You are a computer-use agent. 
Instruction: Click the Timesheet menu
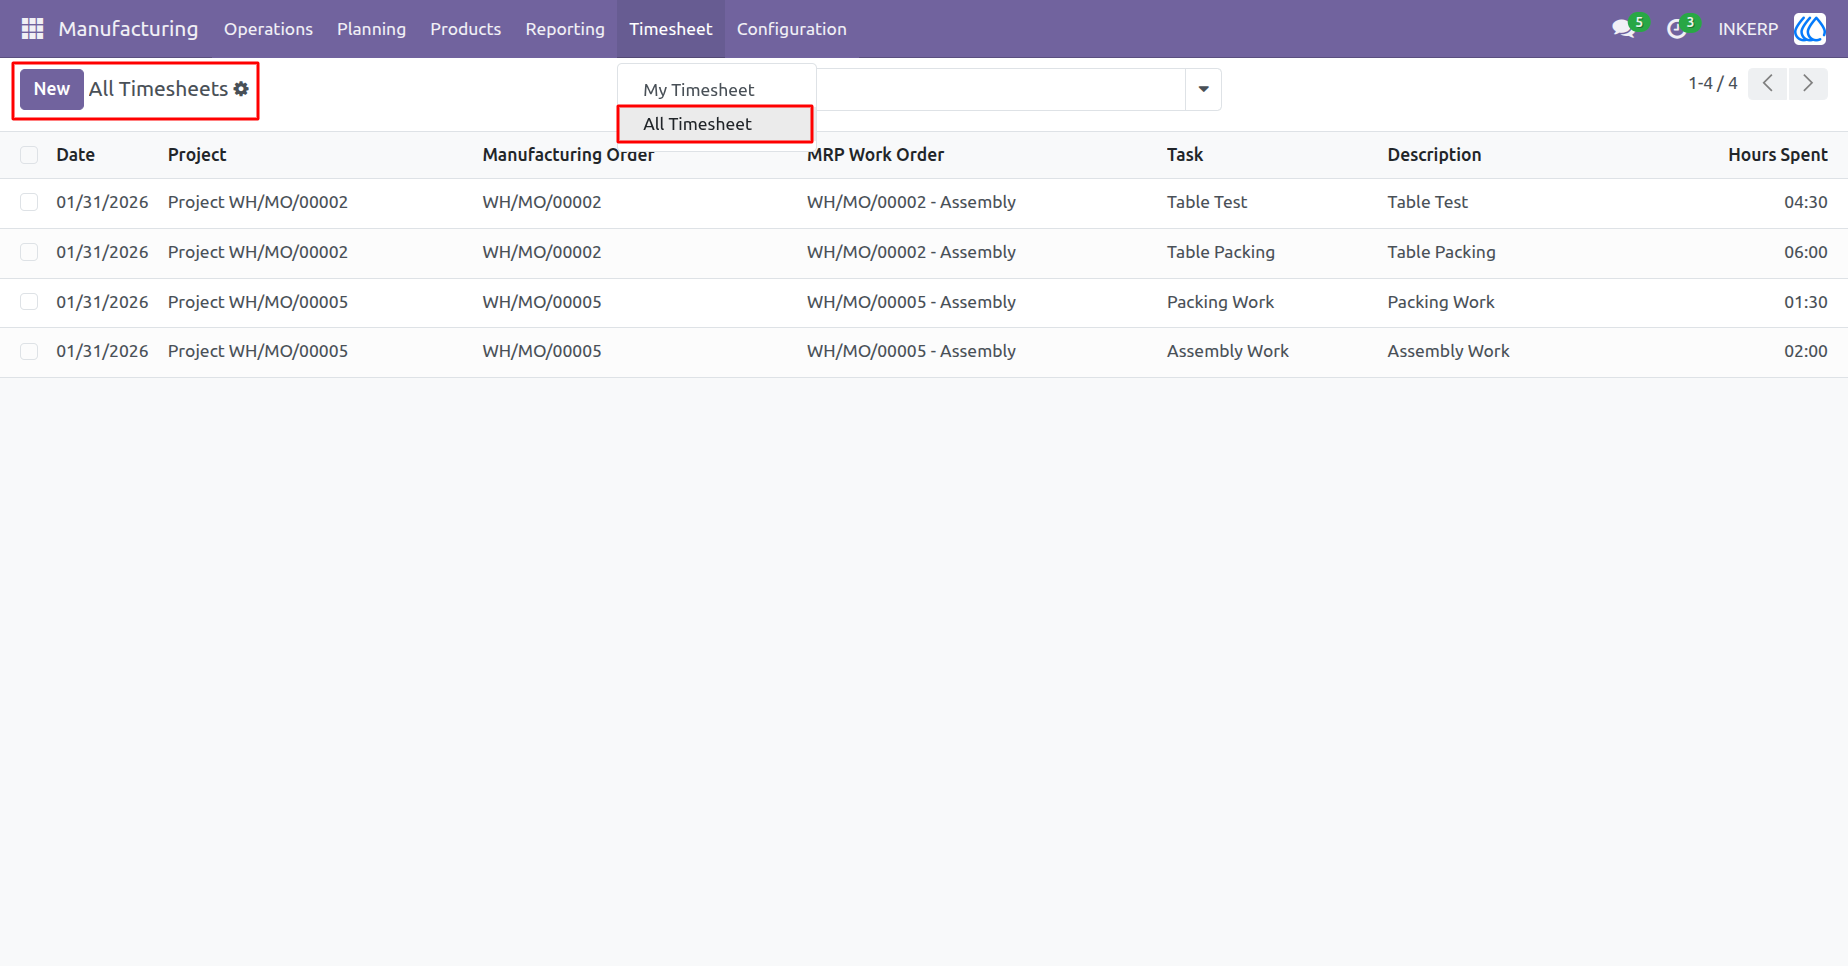click(671, 29)
